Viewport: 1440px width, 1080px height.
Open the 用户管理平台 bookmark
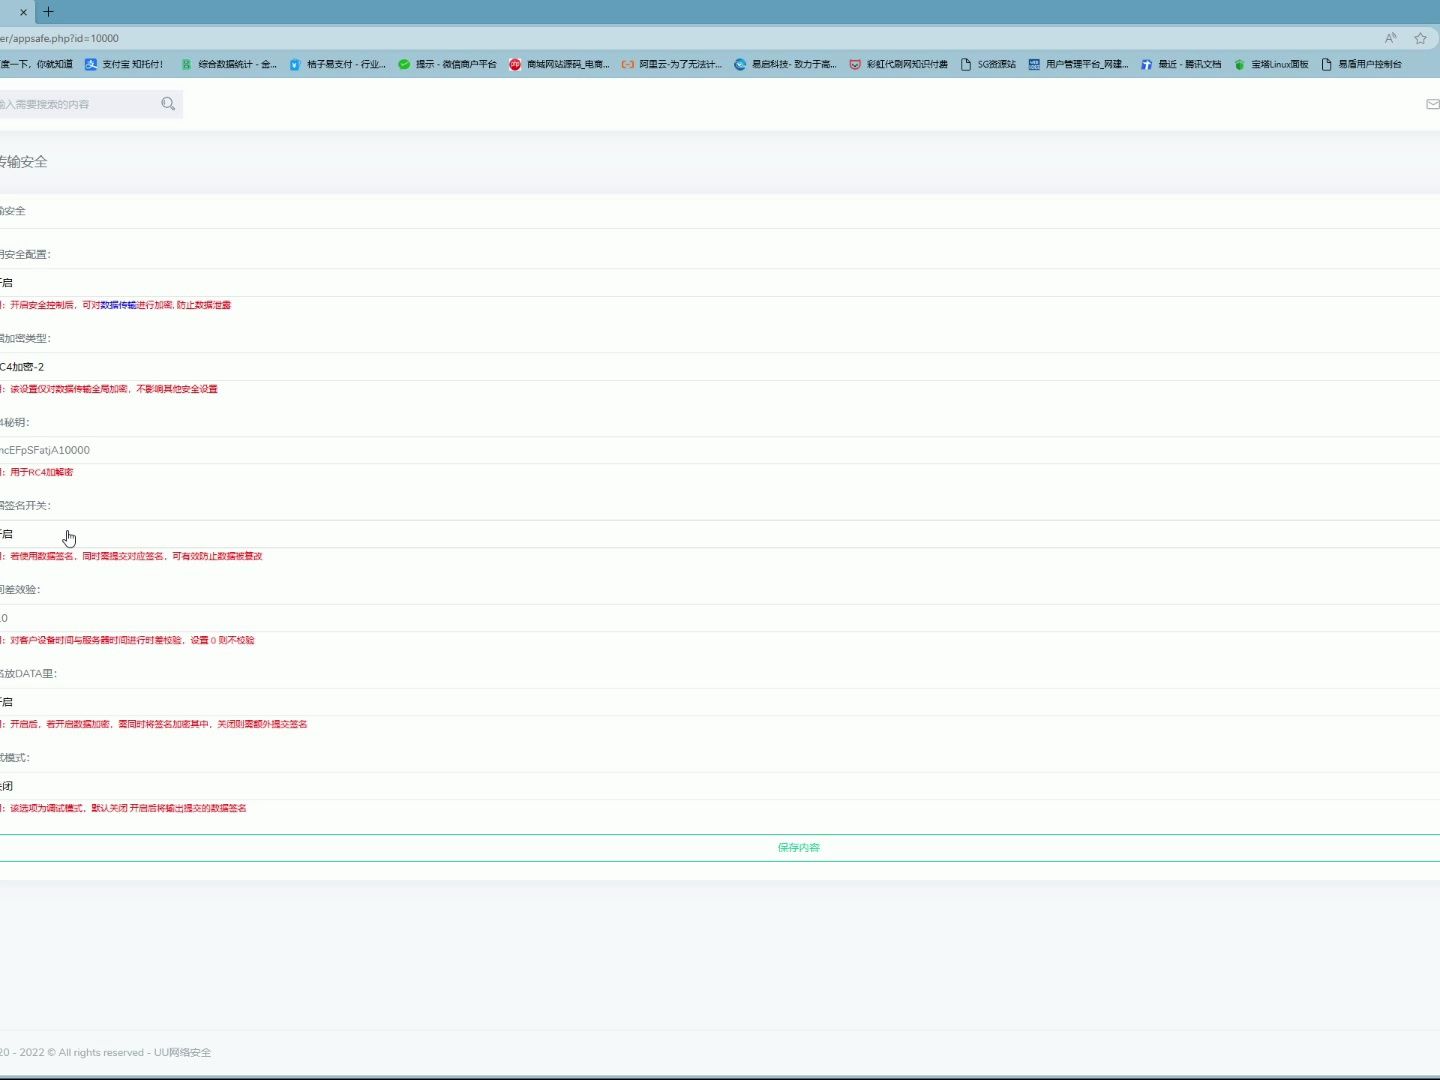(x=1078, y=64)
